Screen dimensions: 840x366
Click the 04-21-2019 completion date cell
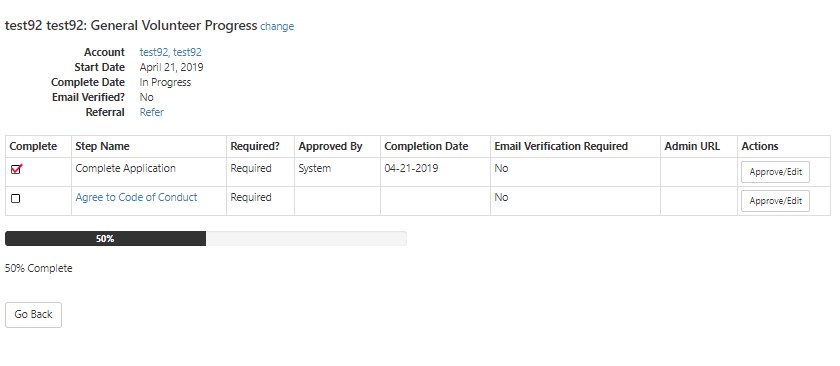[411, 168]
